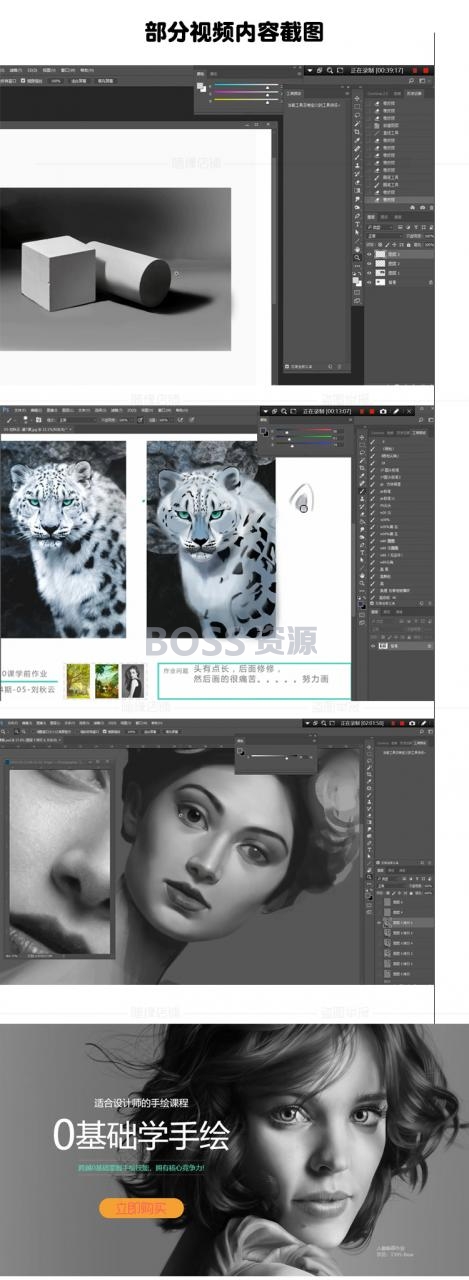Open the 正常 blend mode dropdown in top screenshot

pyautogui.click(x=384, y=236)
